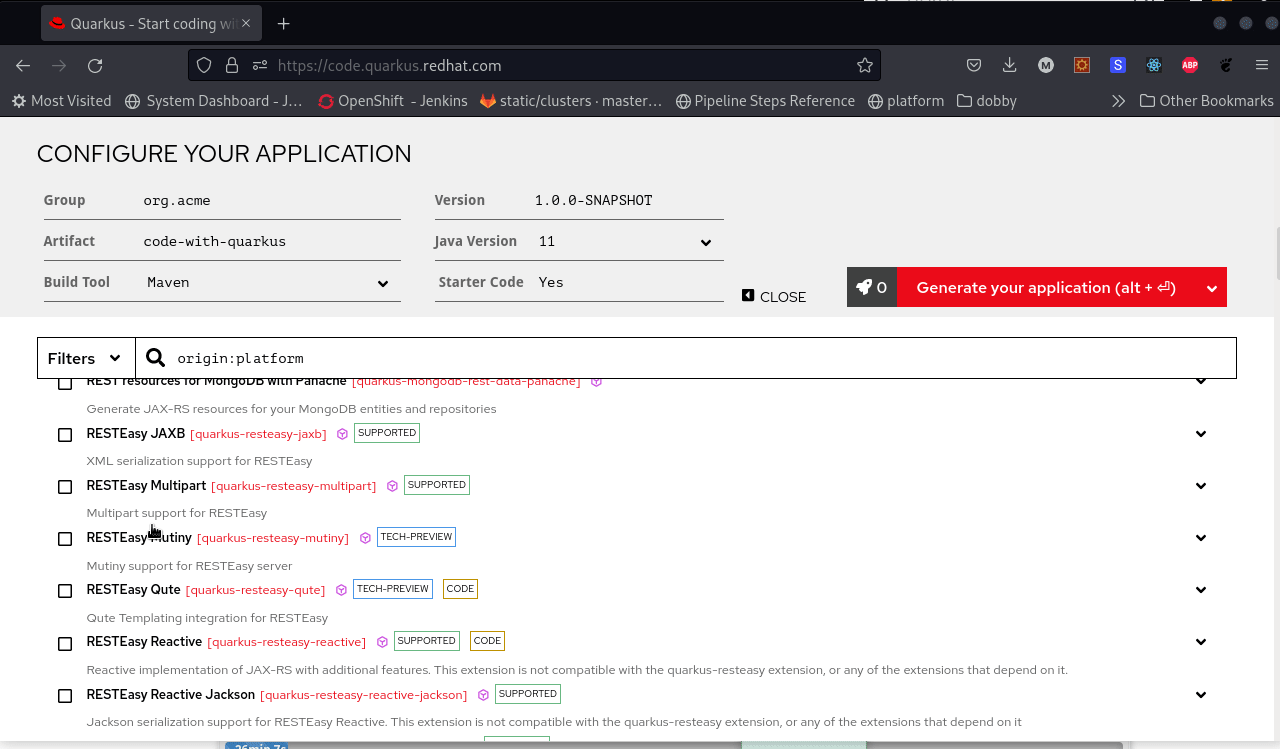Open the Firefox hamburger menu
The width and height of the screenshot is (1280, 749).
(x=1262, y=66)
